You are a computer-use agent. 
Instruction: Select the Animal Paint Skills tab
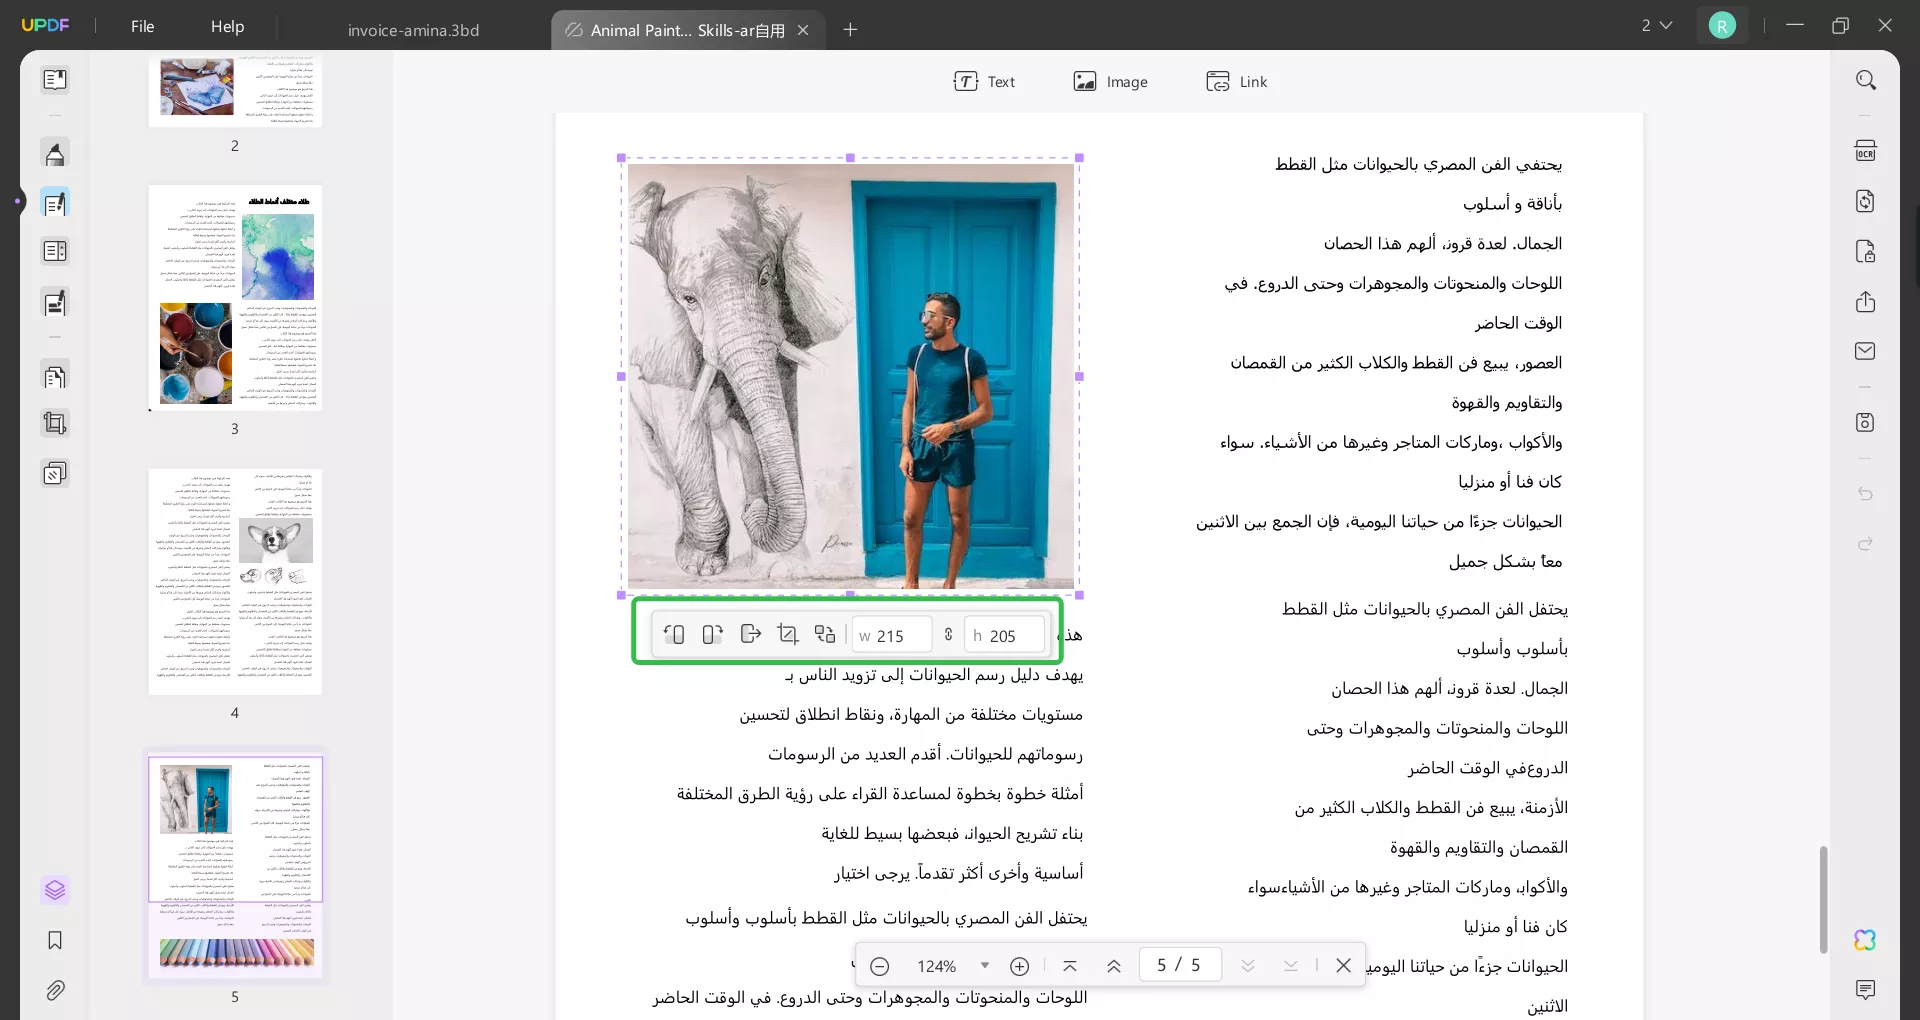click(687, 30)
